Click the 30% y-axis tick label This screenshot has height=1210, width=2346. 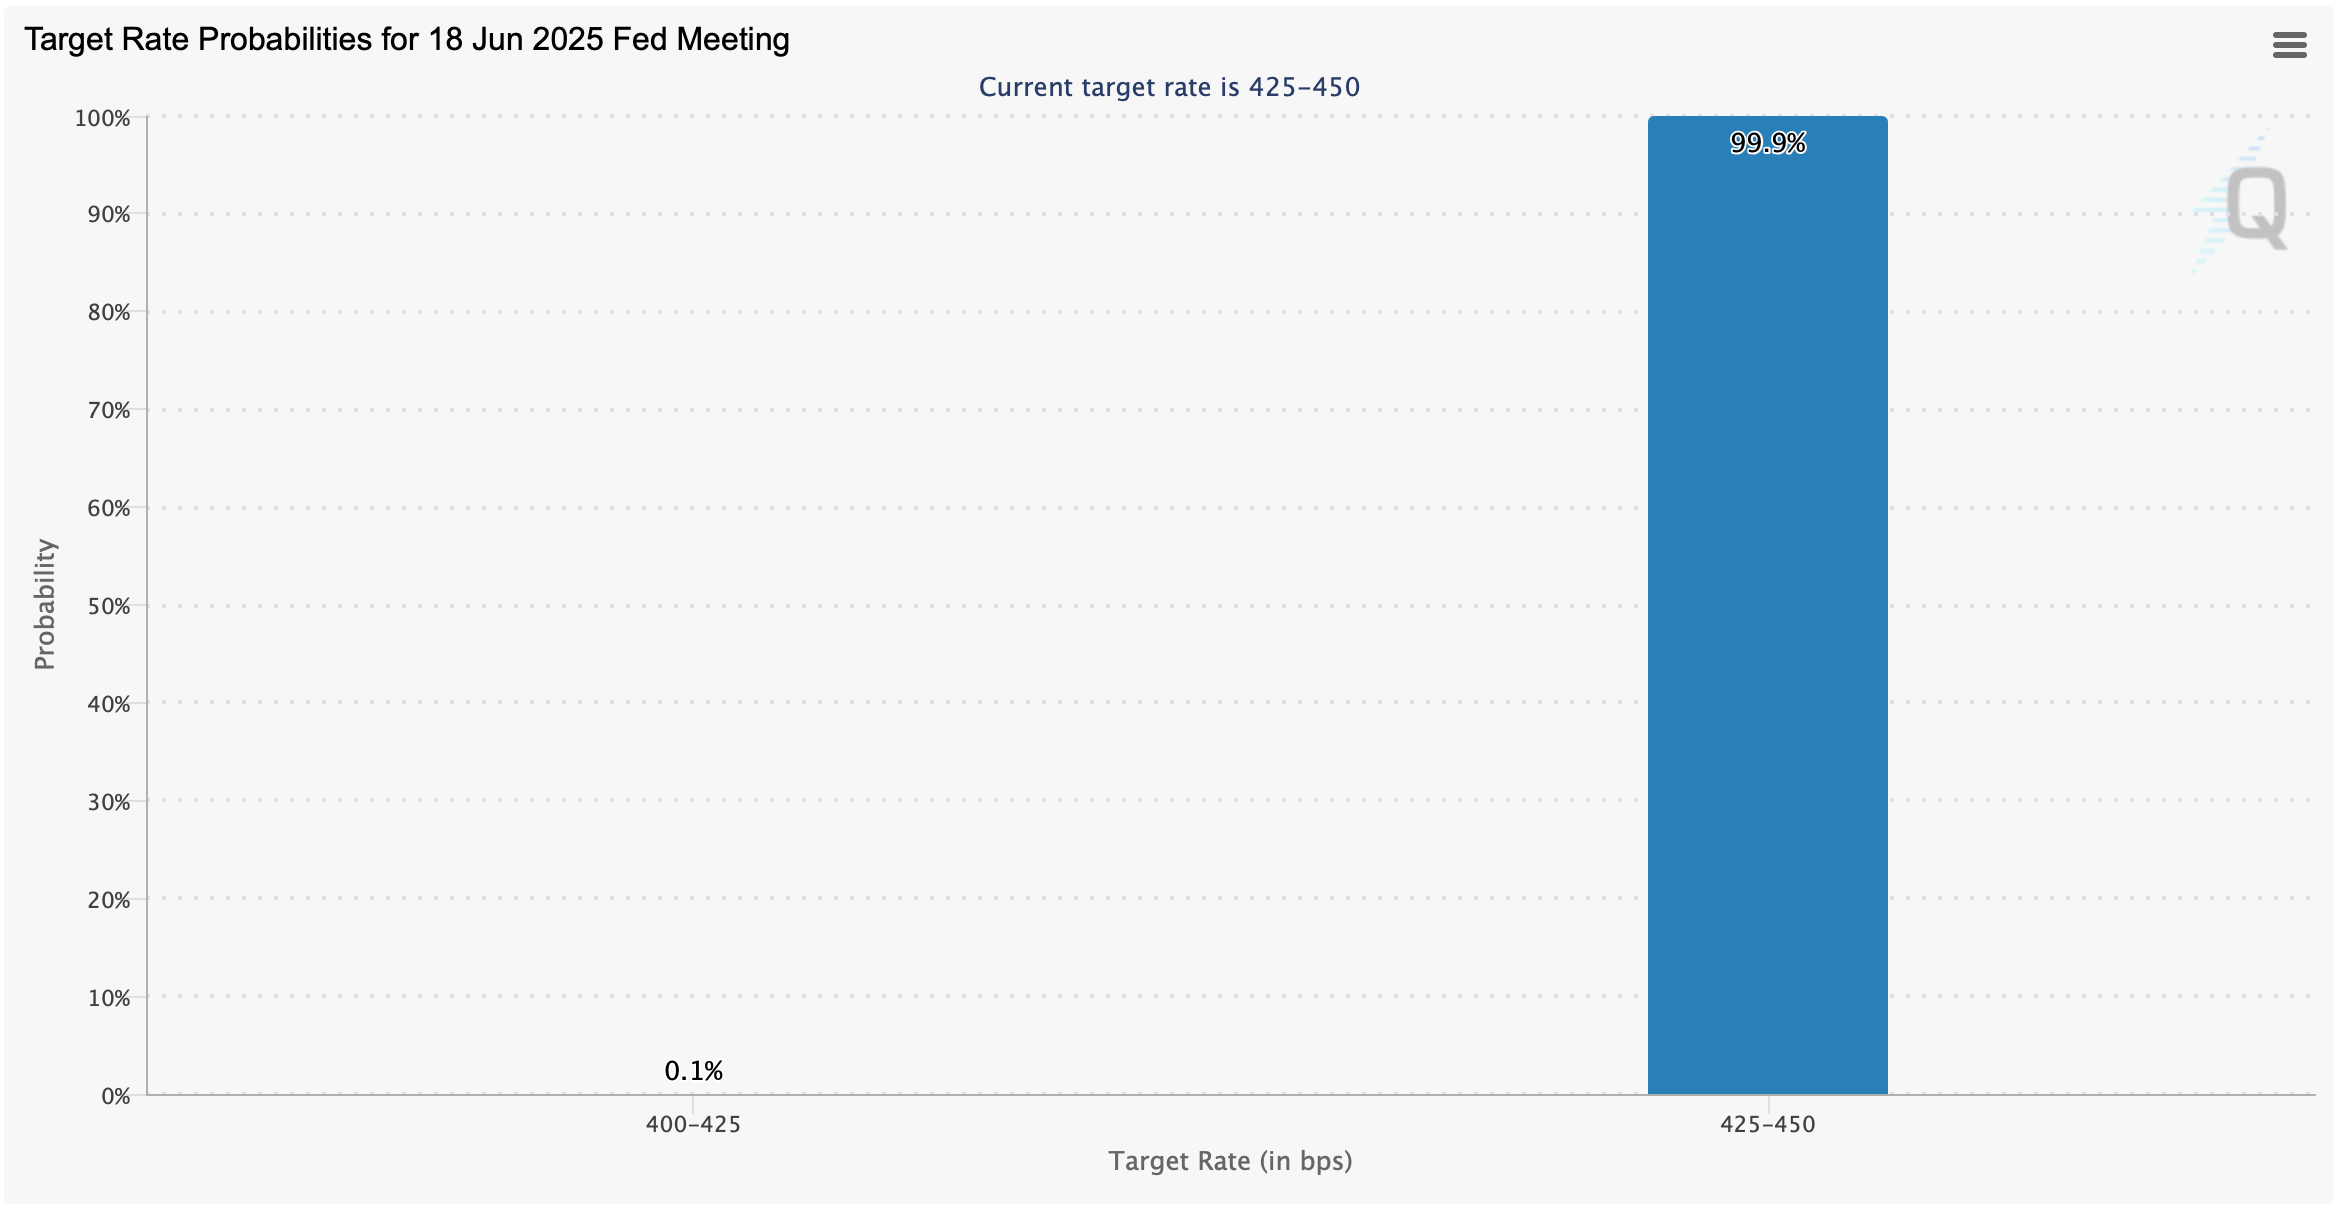coord(109,802)
